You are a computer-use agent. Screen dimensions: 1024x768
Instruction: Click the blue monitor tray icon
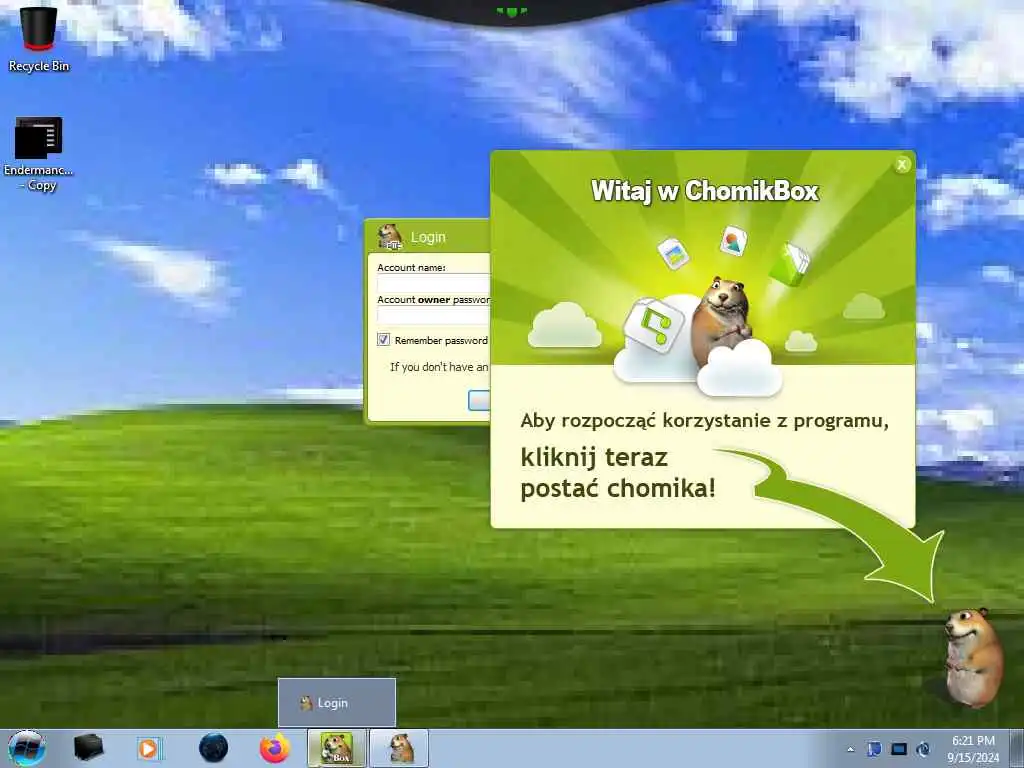(x=899, y=749)
